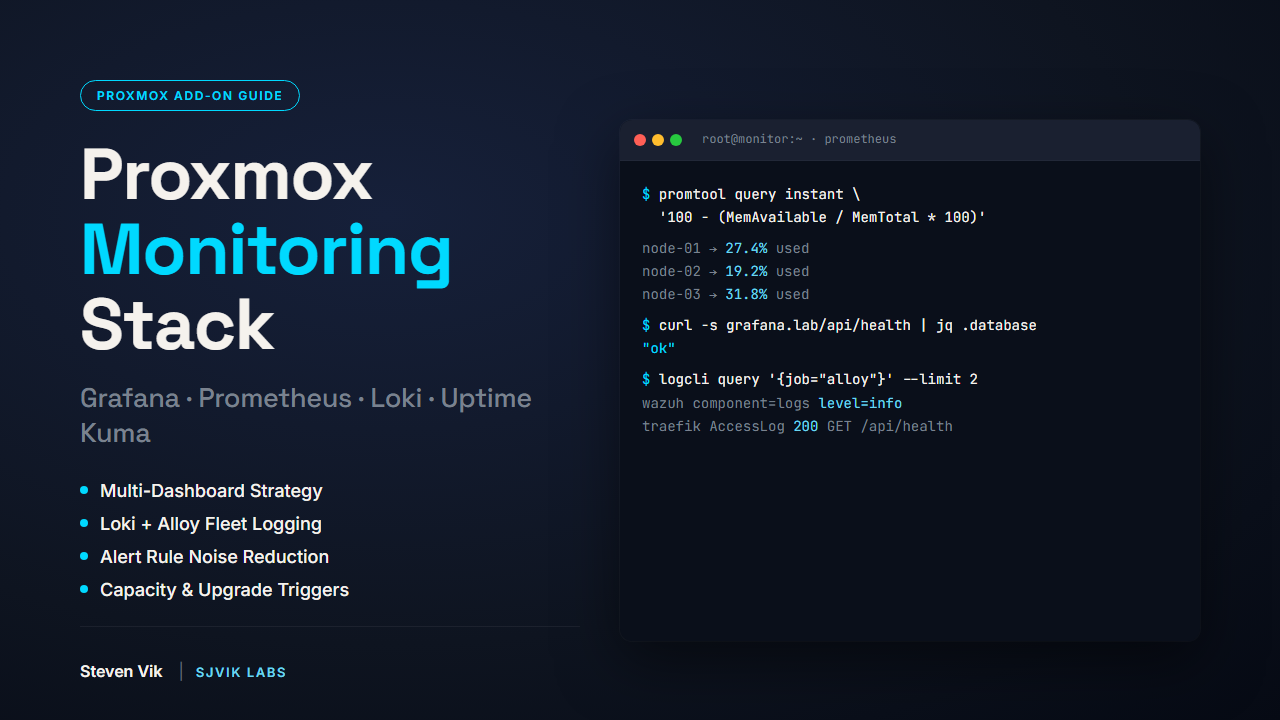Click the red close dot in terminal
The width and height of the screenshot is (1280, 720).
pos(640,140)
